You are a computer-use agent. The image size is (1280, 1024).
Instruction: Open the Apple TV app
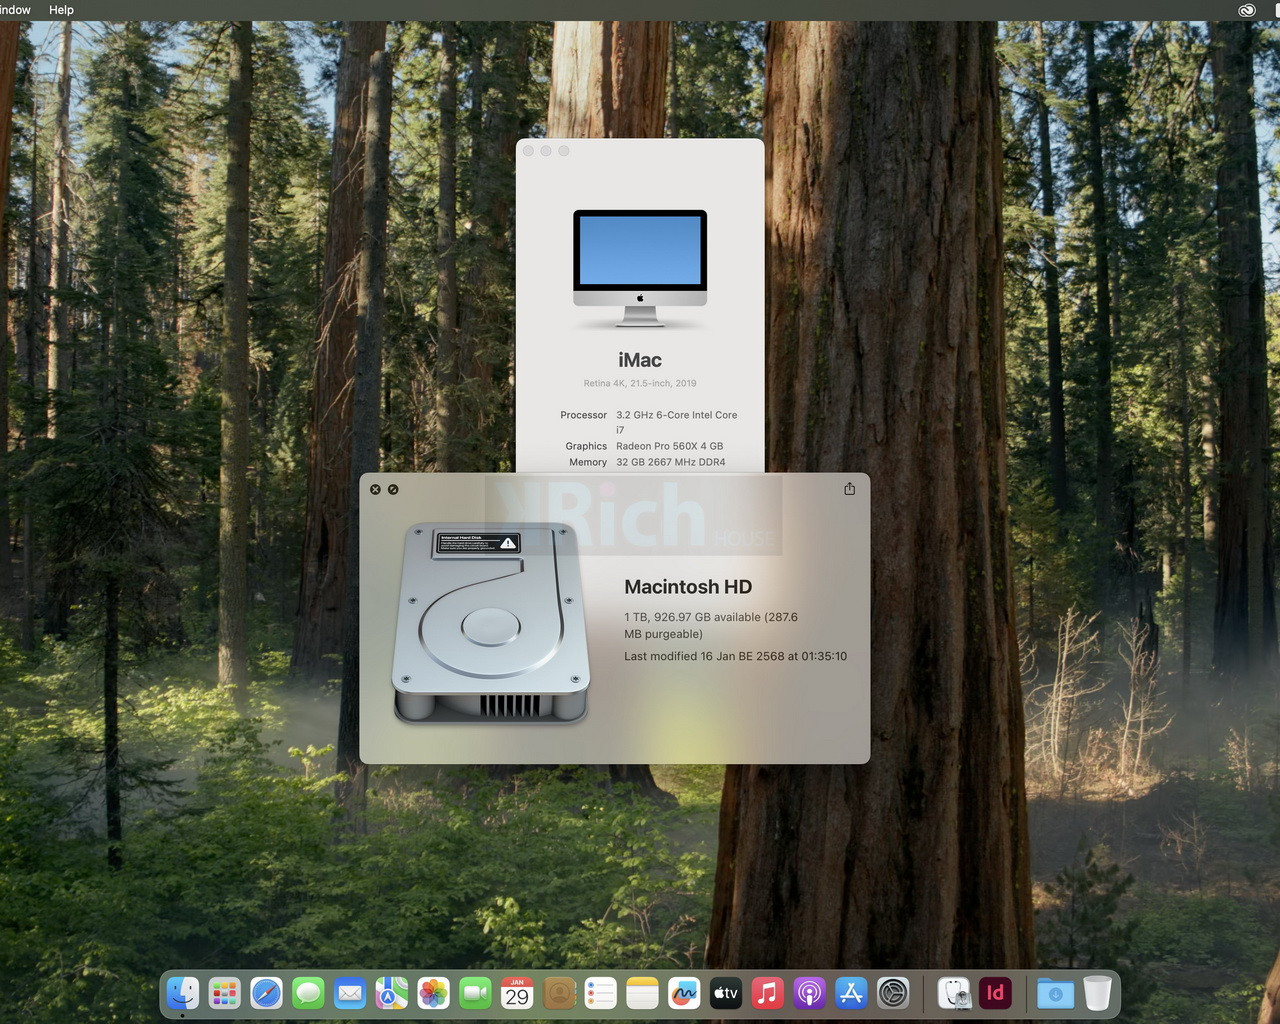pyautogui.click(x=726, y=993)
